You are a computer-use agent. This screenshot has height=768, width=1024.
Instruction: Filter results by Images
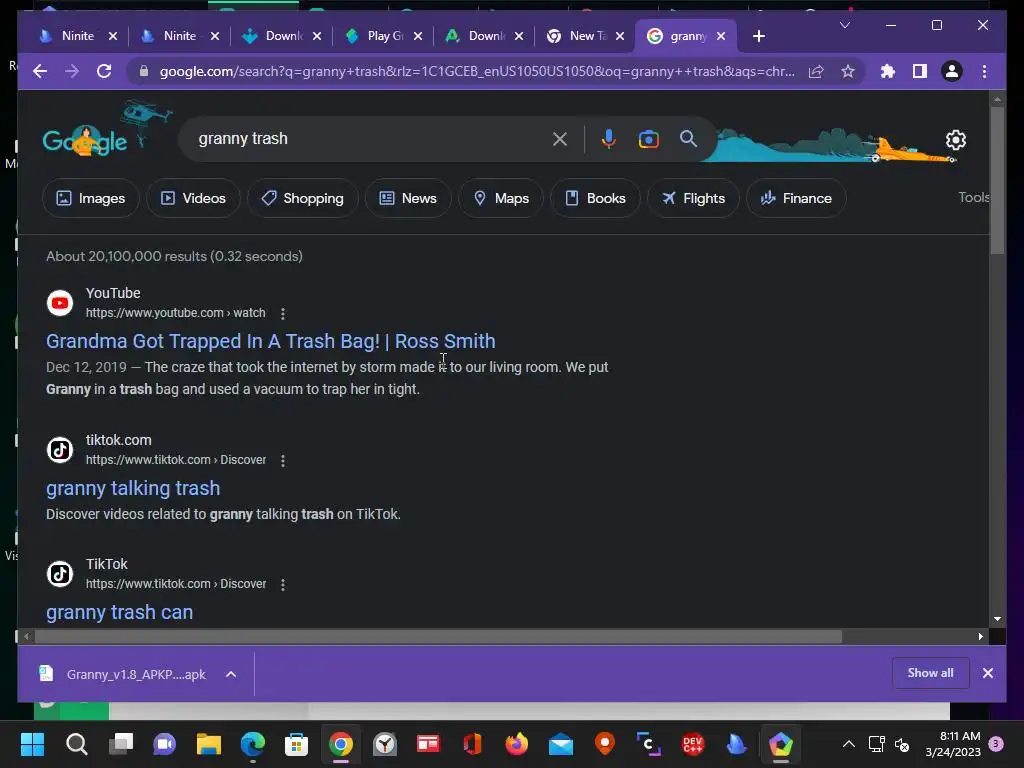coord(91,198)
